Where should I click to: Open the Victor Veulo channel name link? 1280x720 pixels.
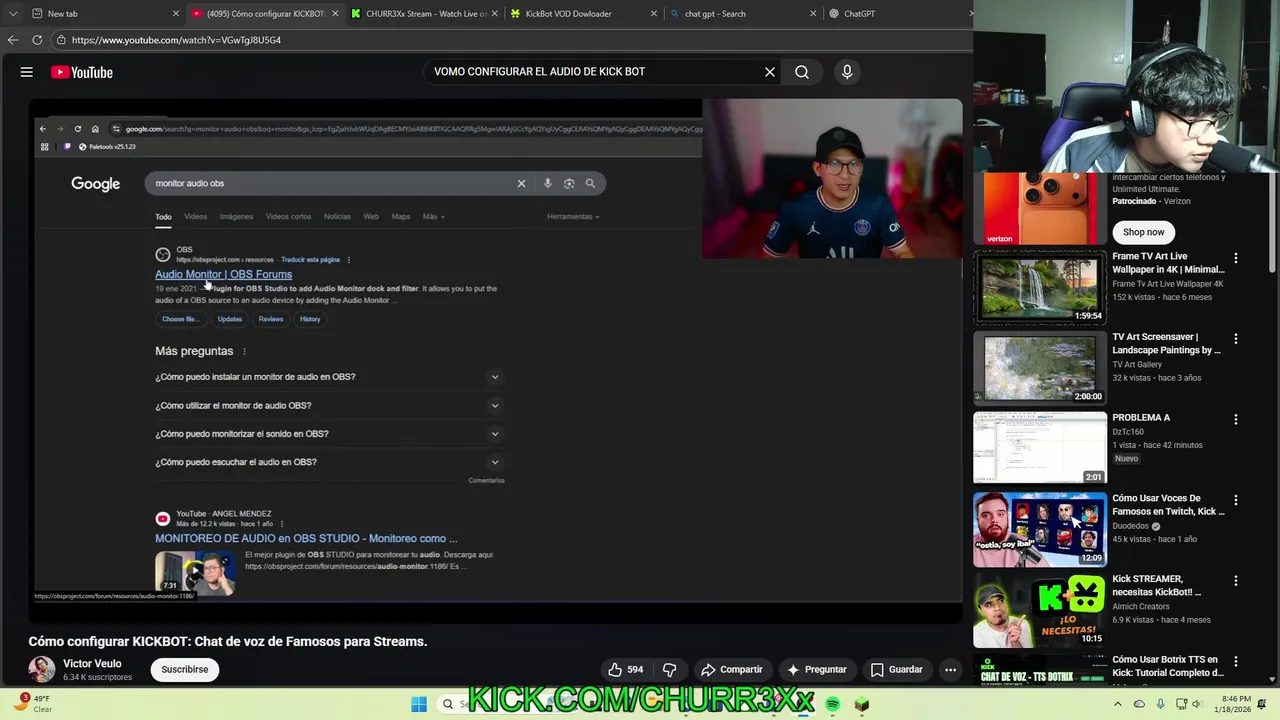pyautogui.click(x=92, y=664)
